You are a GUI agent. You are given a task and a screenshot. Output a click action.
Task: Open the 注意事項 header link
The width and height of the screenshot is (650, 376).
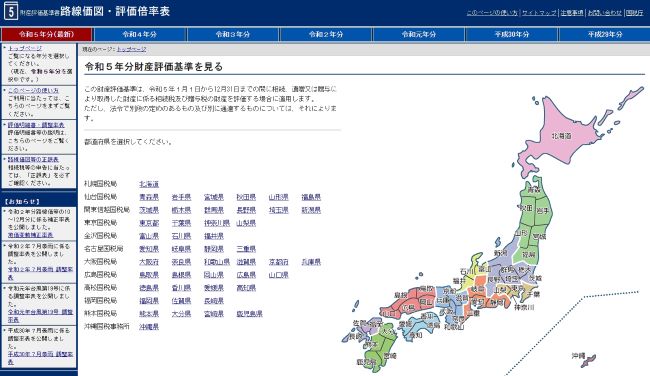(x=572, y=13)
